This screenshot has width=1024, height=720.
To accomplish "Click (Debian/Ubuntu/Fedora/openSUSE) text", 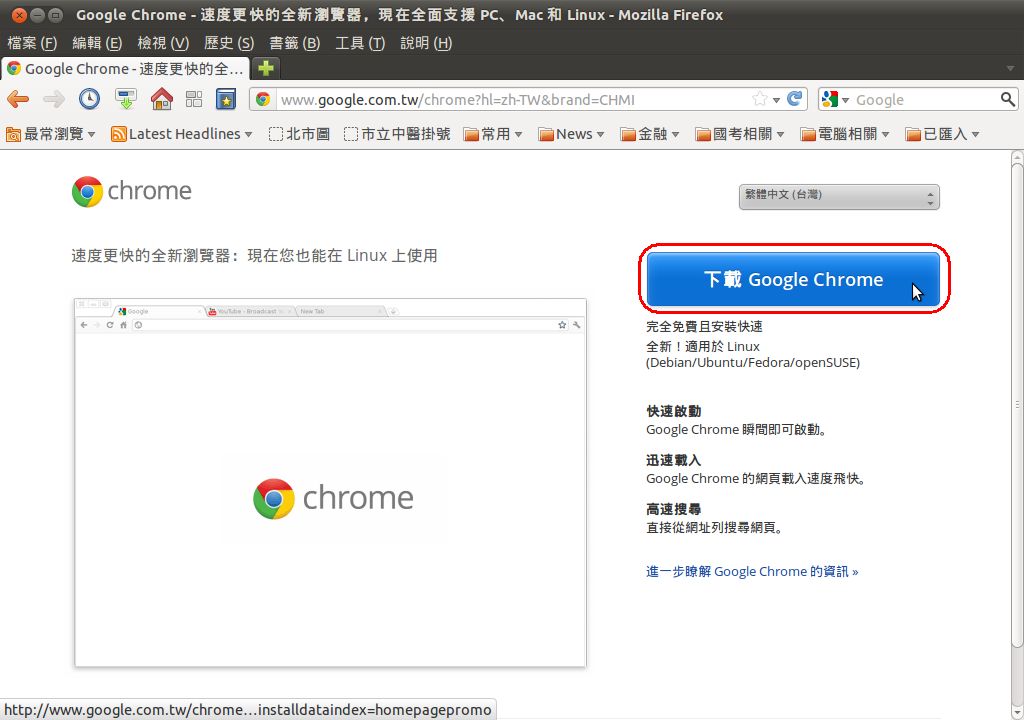I will click(x=752, y=363).
